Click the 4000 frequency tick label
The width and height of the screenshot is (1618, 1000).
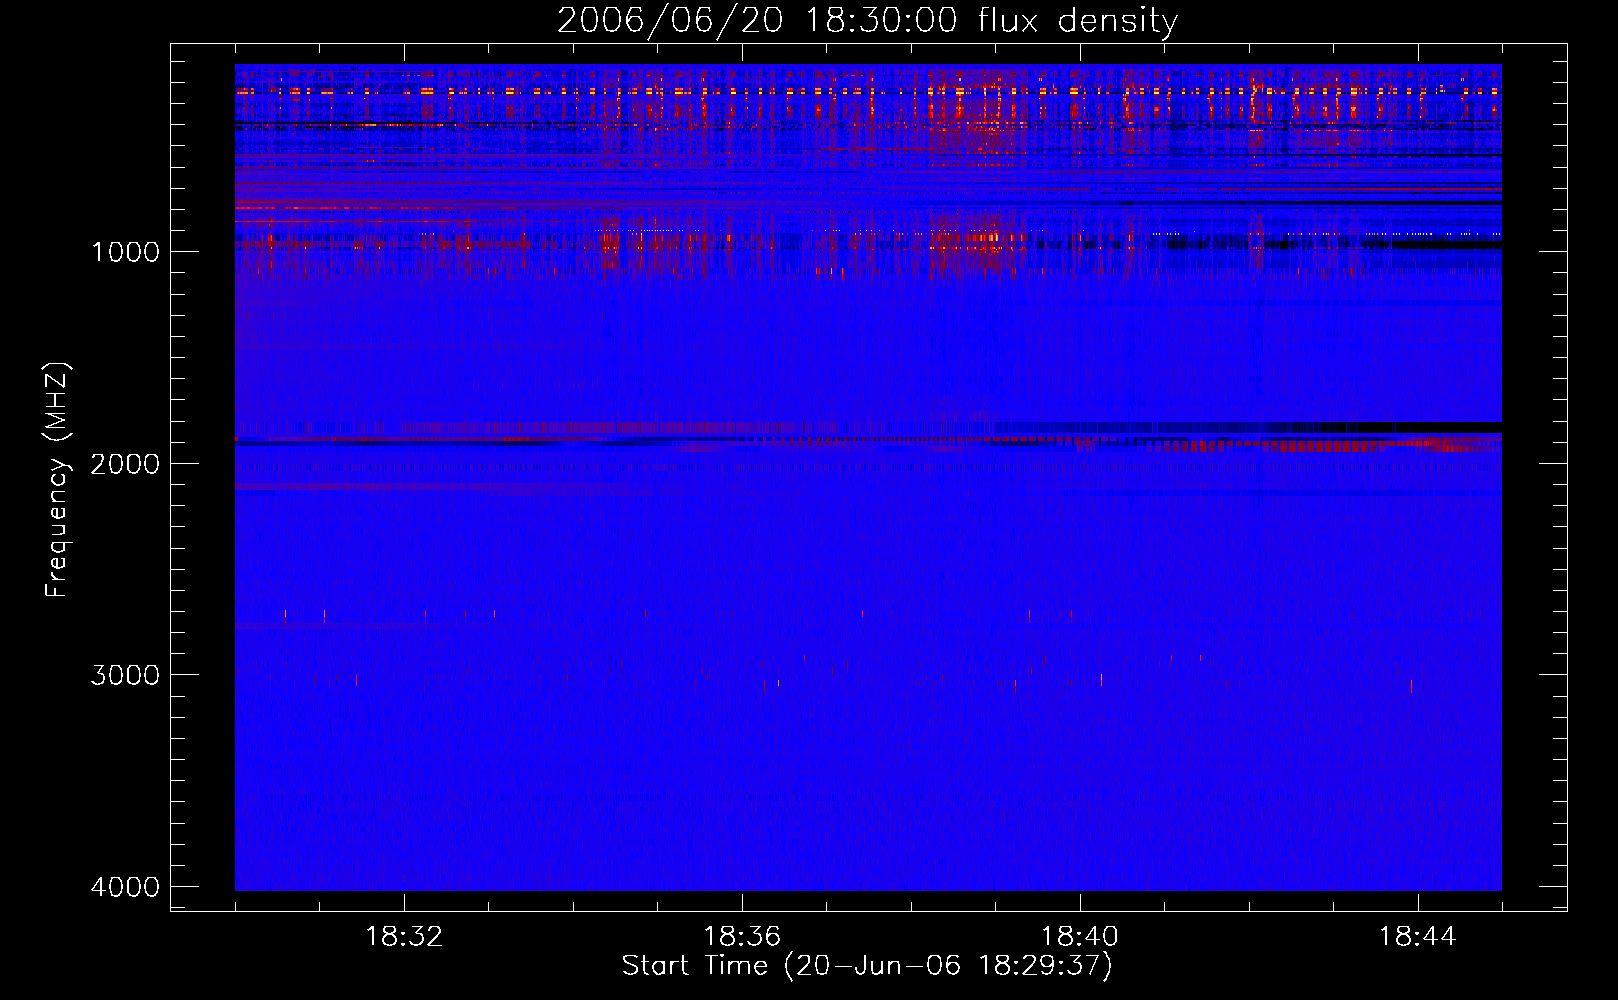click(125, 887)
